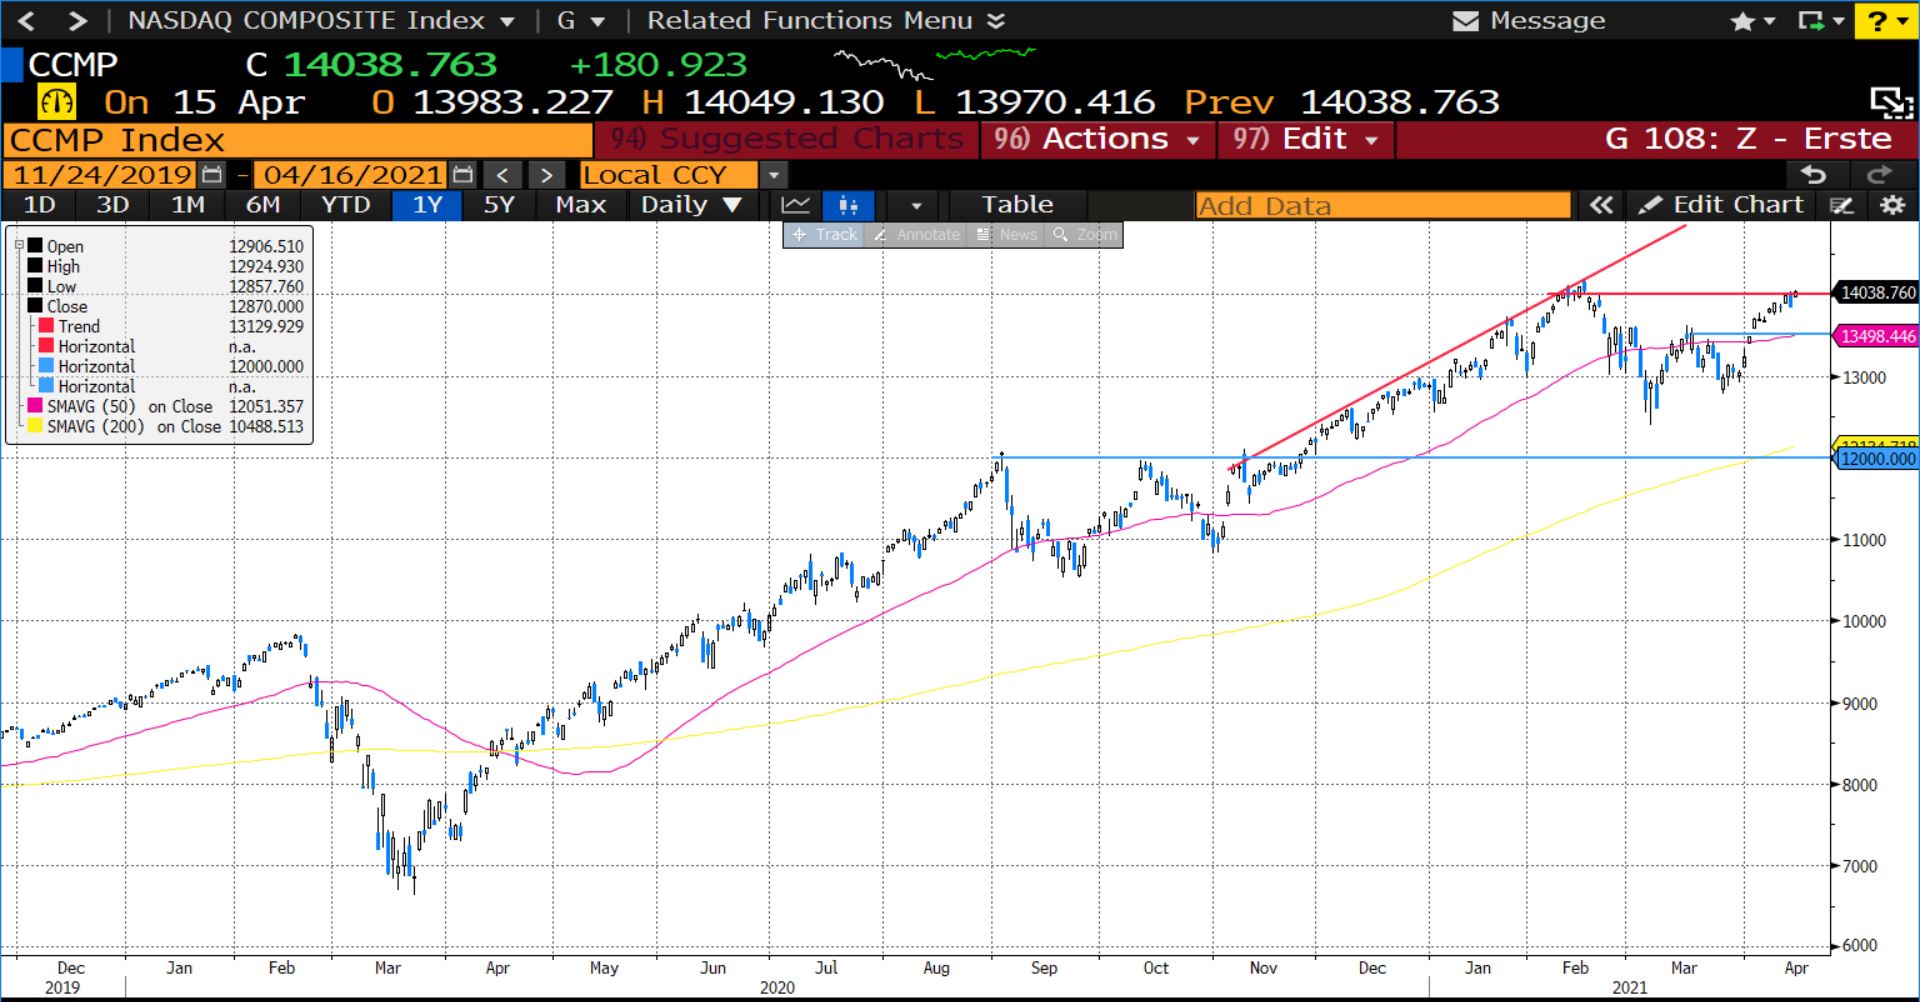Viewport: 1920px width, 1002px height.
Task: Open the chart type options dropdown arrow
Action: pos(916,205)
